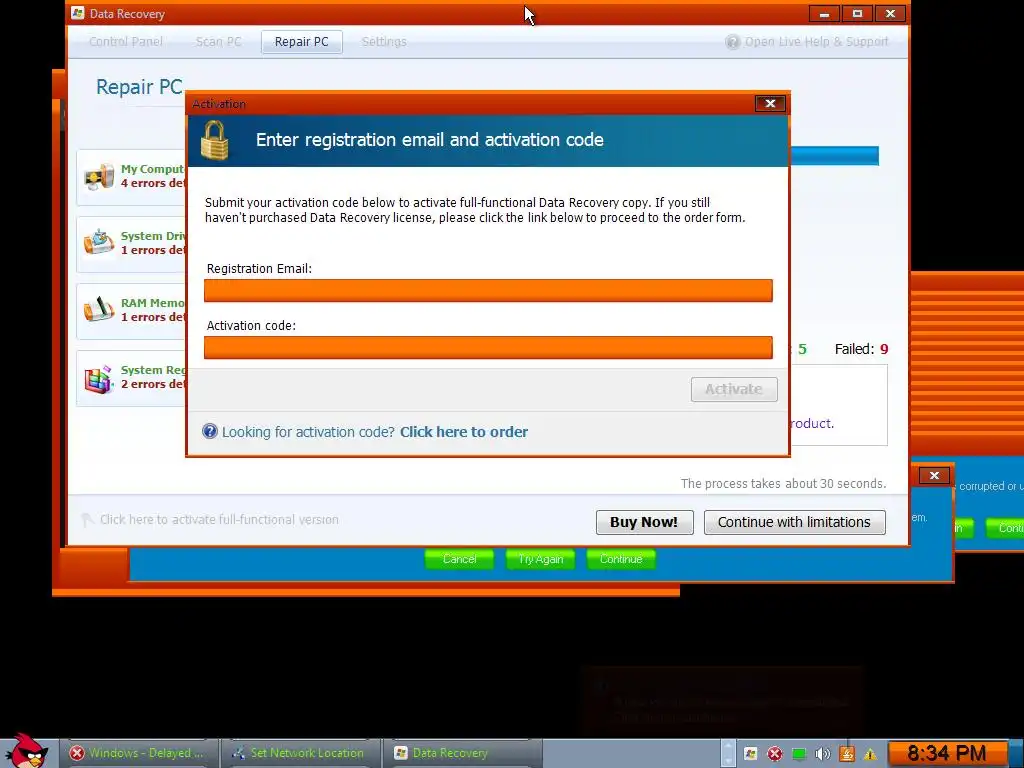
Task: Click the orange download tray icon
Action: [846, 754]
